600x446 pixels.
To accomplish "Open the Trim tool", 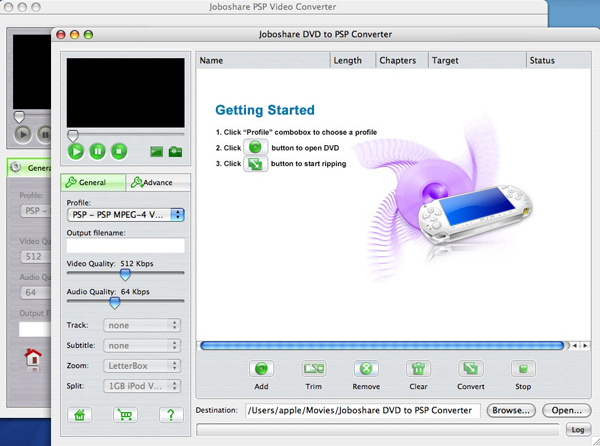I will (315, 369).
